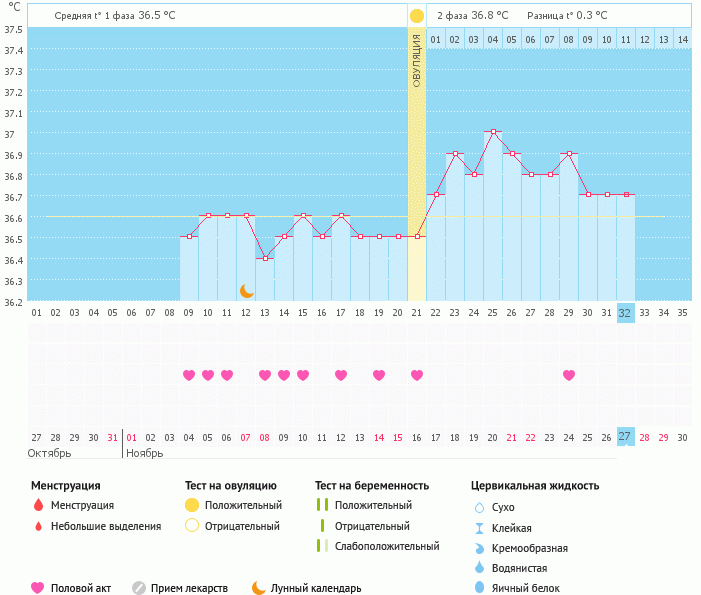
Task: Select the highlighted cycle day 32
Action: pyautogui.click(x=625, y=313)
